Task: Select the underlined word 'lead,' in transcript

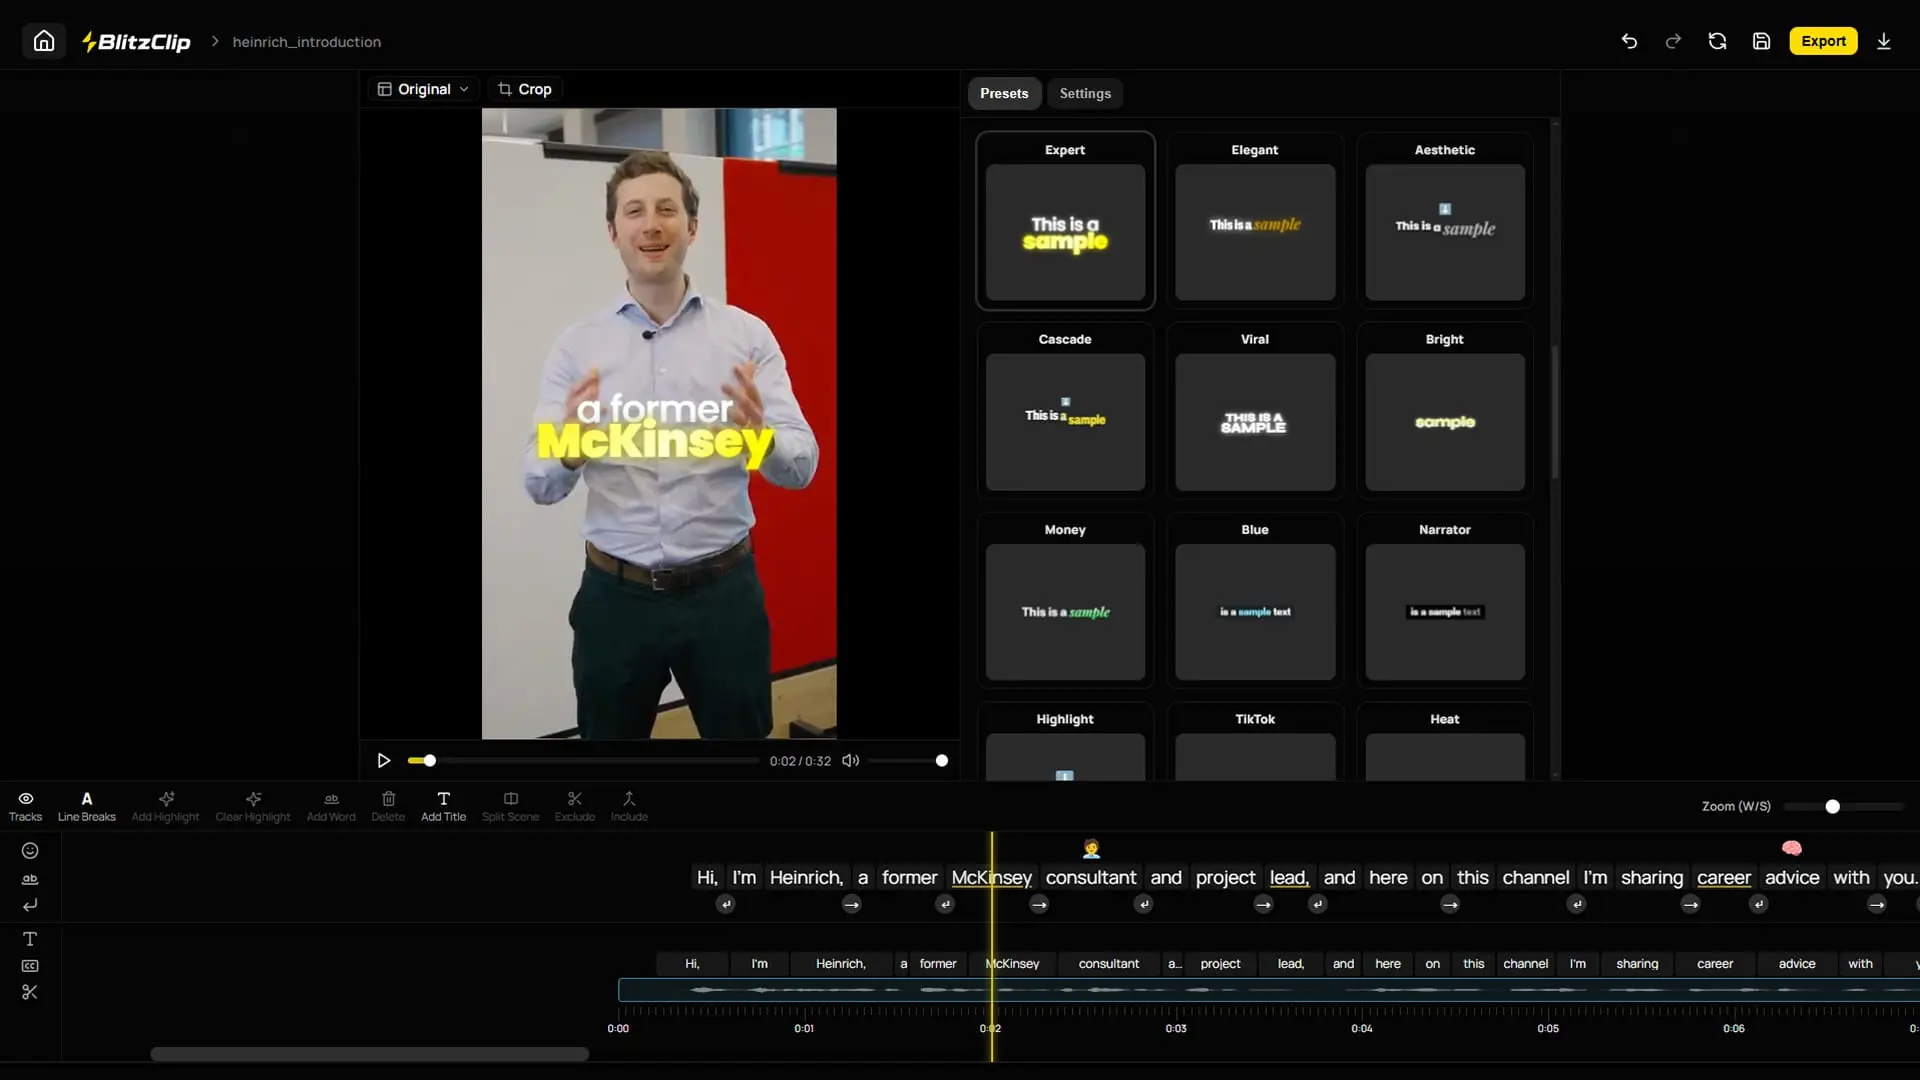Action: point(1289,877)
